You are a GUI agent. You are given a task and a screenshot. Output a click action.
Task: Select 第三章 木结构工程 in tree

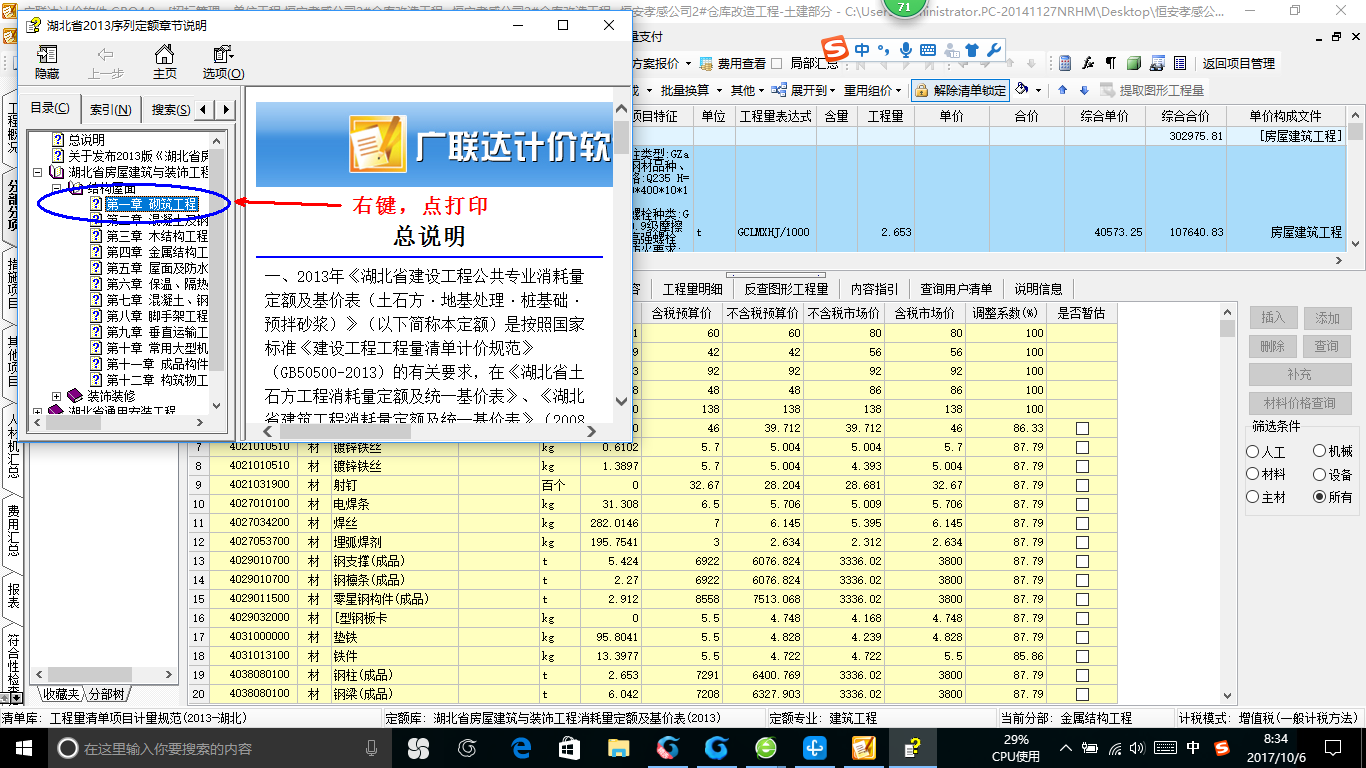click(157, 236)
